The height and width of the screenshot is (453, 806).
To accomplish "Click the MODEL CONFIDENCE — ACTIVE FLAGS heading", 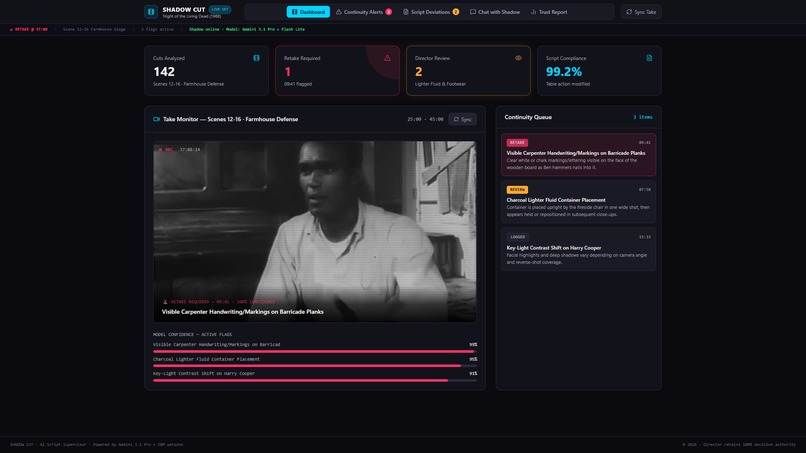I will pos(192,334).
